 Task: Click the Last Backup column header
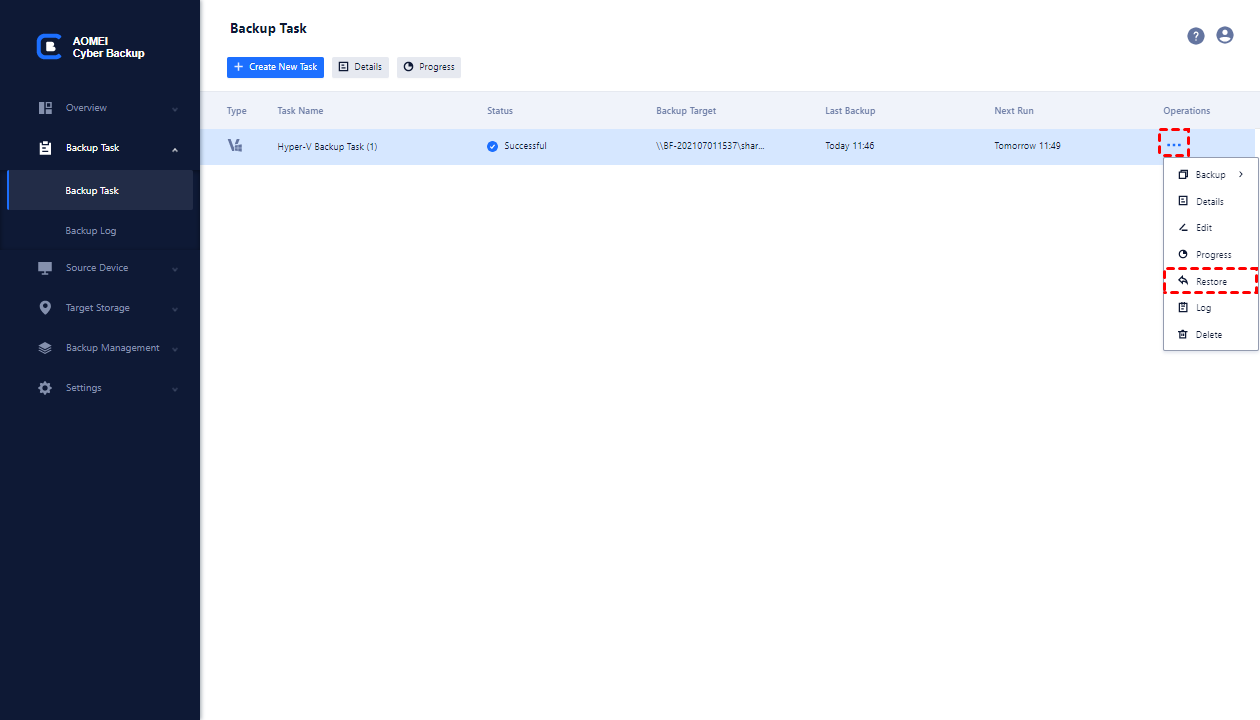(x=850, y=111)
